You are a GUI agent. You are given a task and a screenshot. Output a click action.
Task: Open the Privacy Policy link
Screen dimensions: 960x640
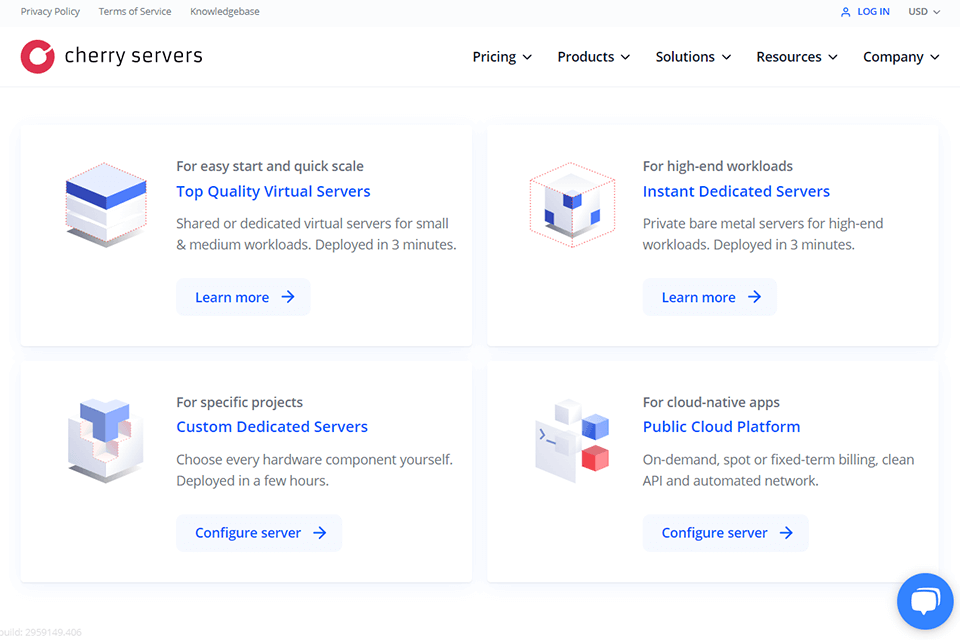(50, 12)
